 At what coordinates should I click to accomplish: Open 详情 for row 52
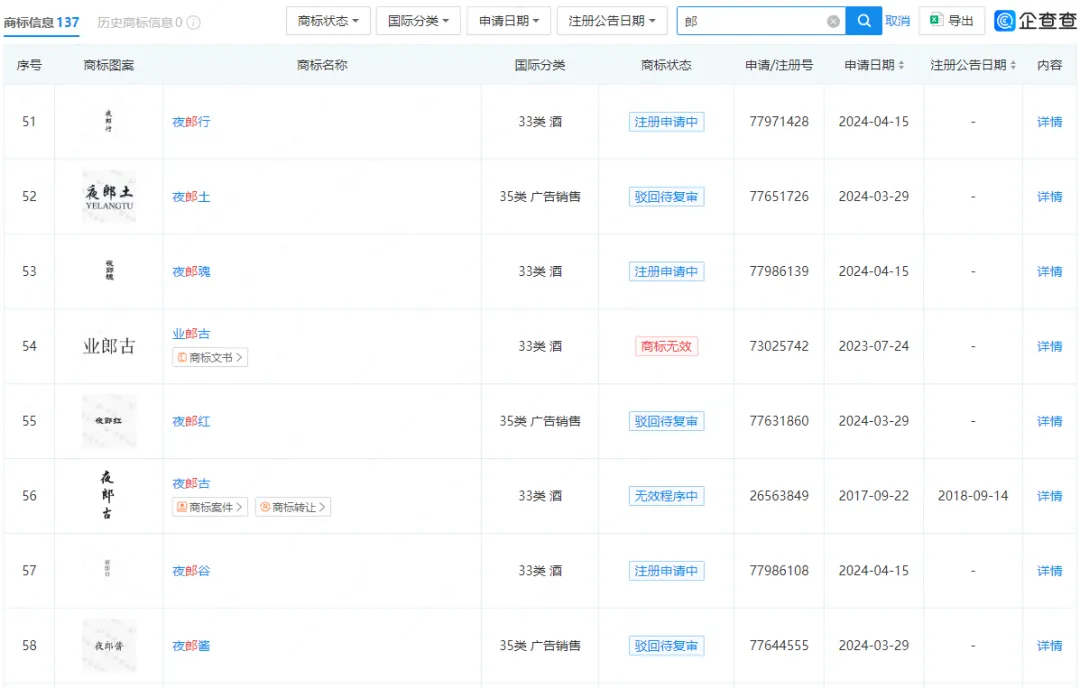(1049, 197)
